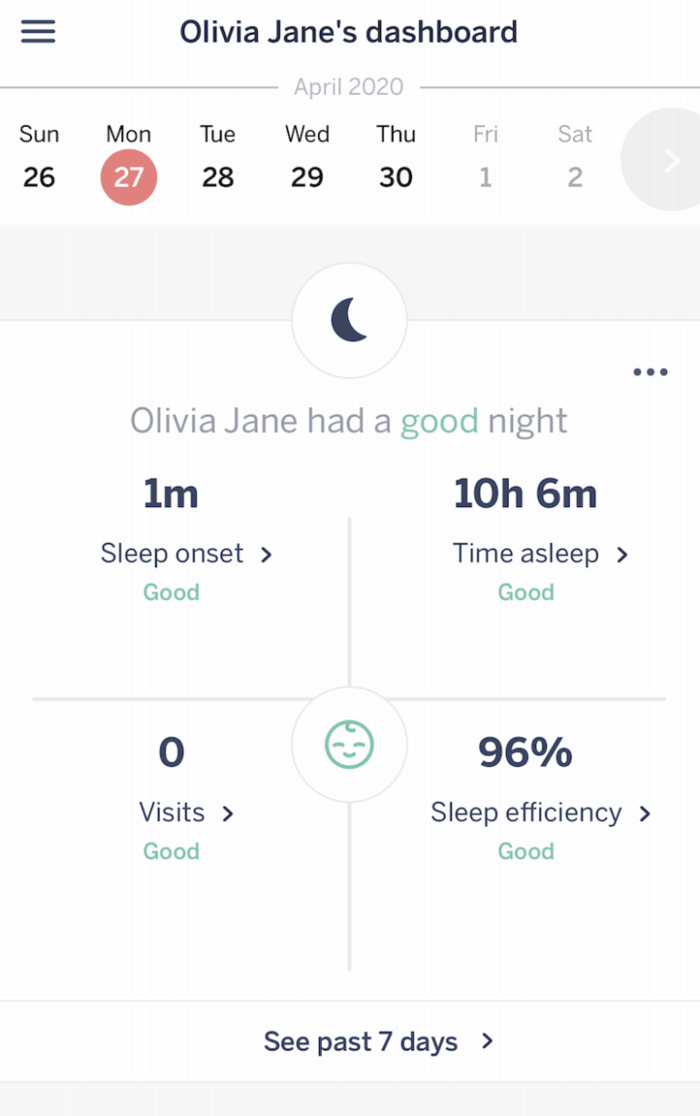This screenshot has width=700, height=1116.
Task: Tap the green baby face icon
Action: [349, 744]
